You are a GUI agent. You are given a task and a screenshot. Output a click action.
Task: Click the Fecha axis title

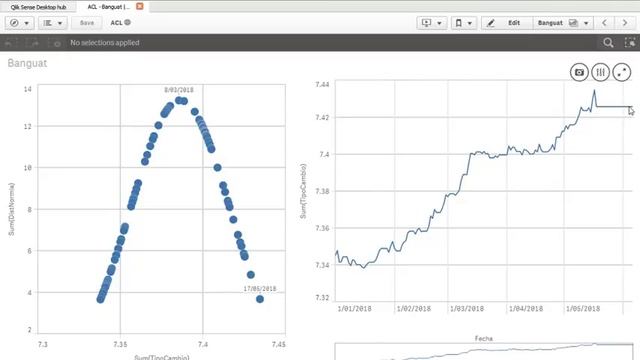point(484,338)
